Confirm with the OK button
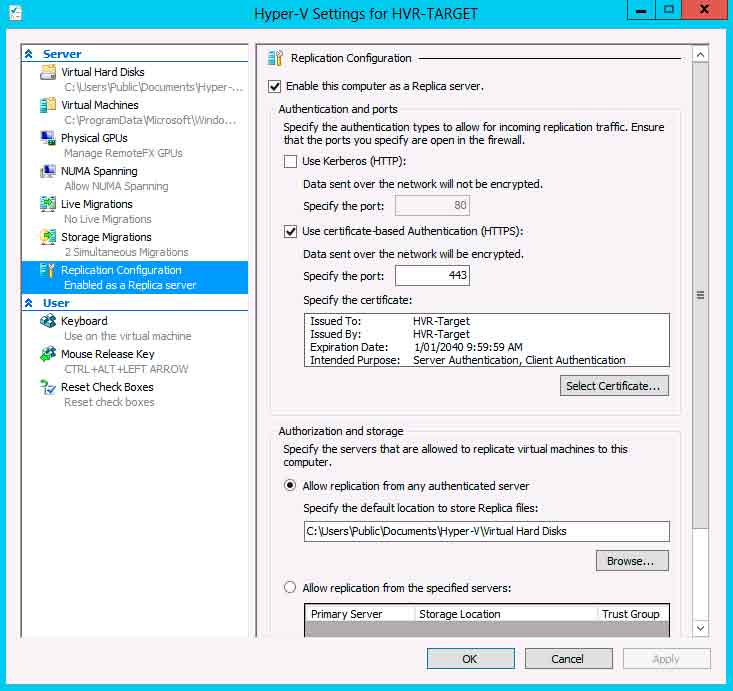 [470, 659]
